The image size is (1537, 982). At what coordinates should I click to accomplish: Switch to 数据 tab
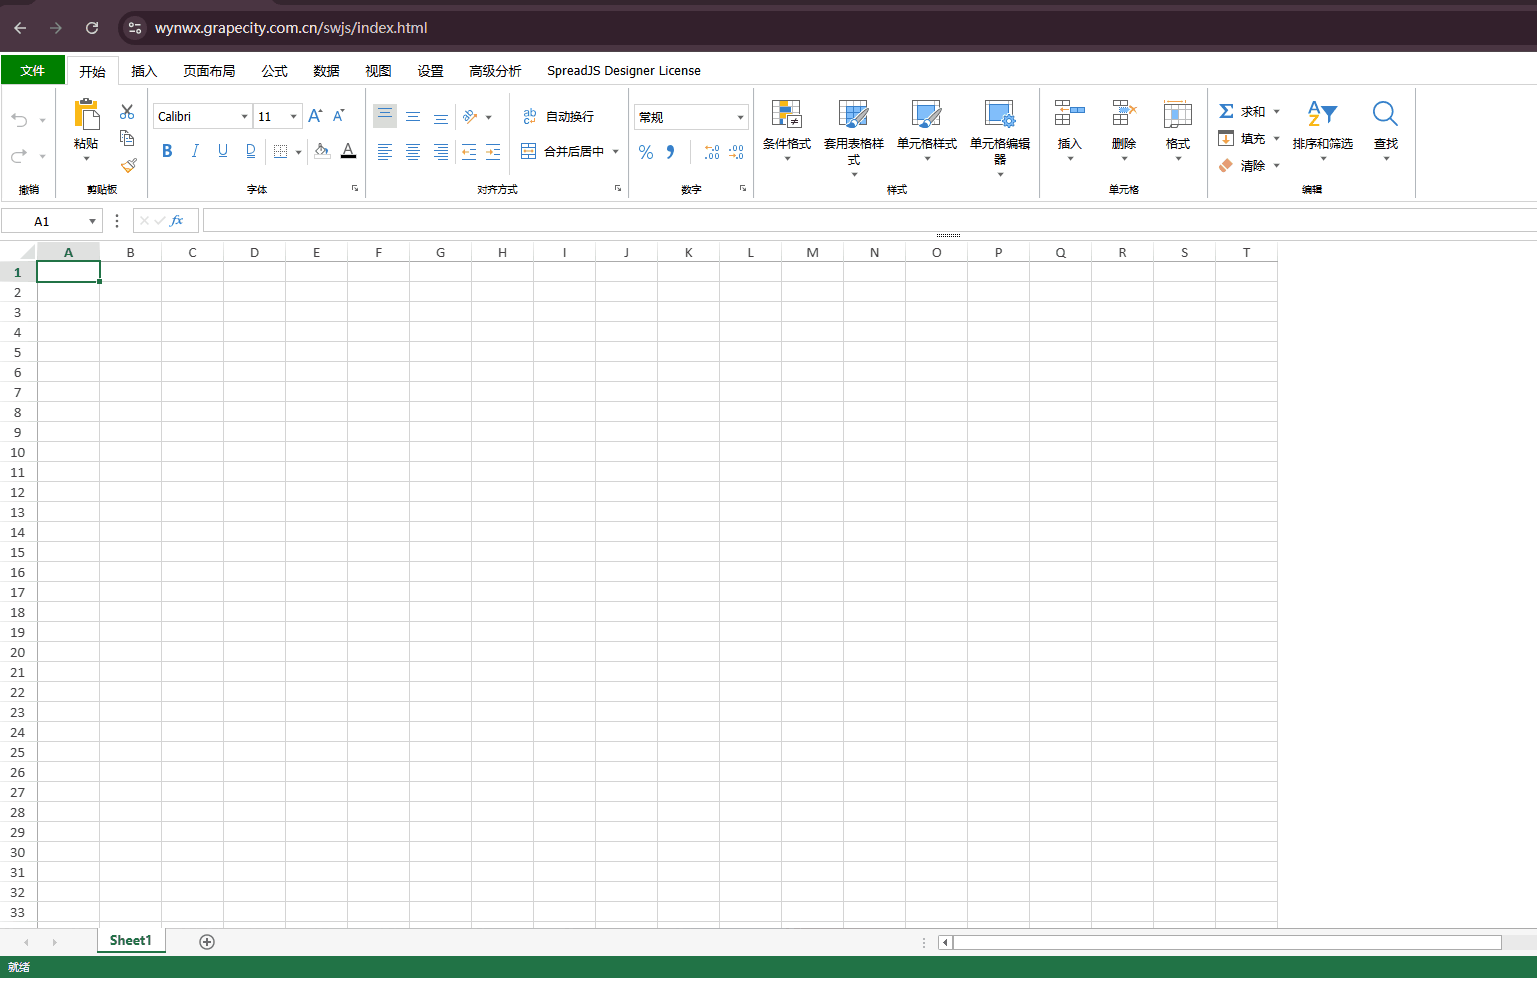click(326, 71)
